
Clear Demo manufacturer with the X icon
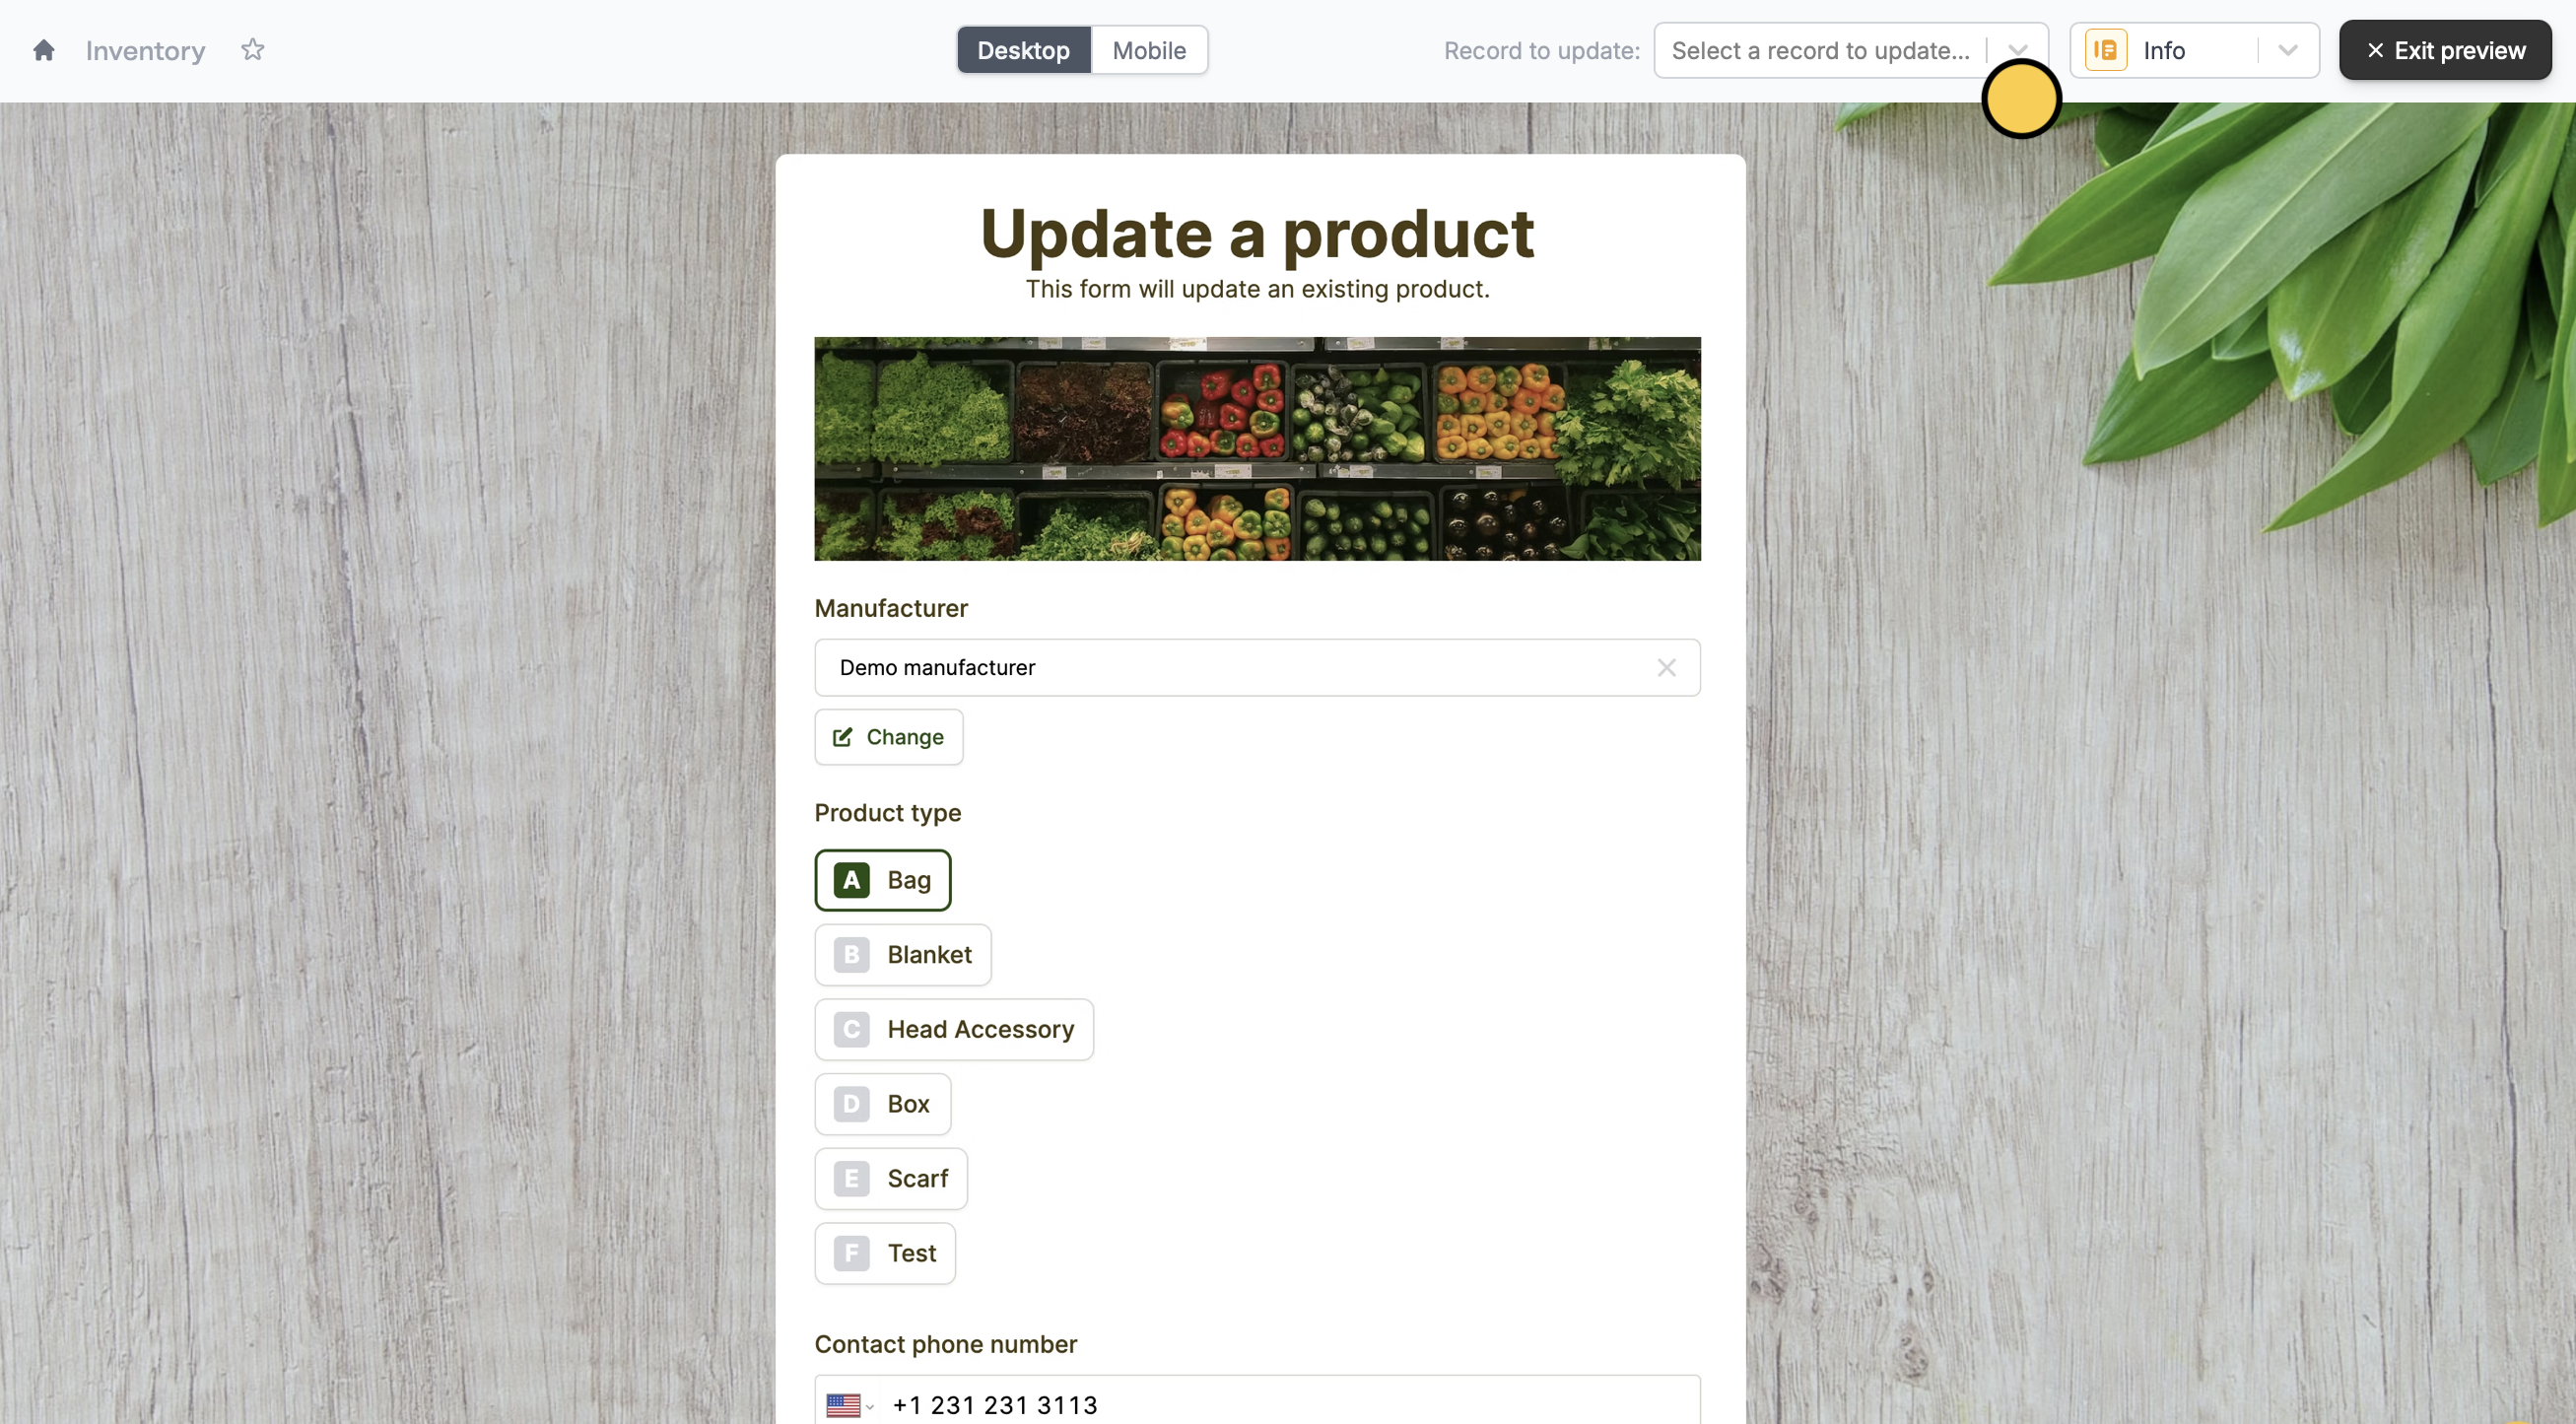coord(1666,667)
